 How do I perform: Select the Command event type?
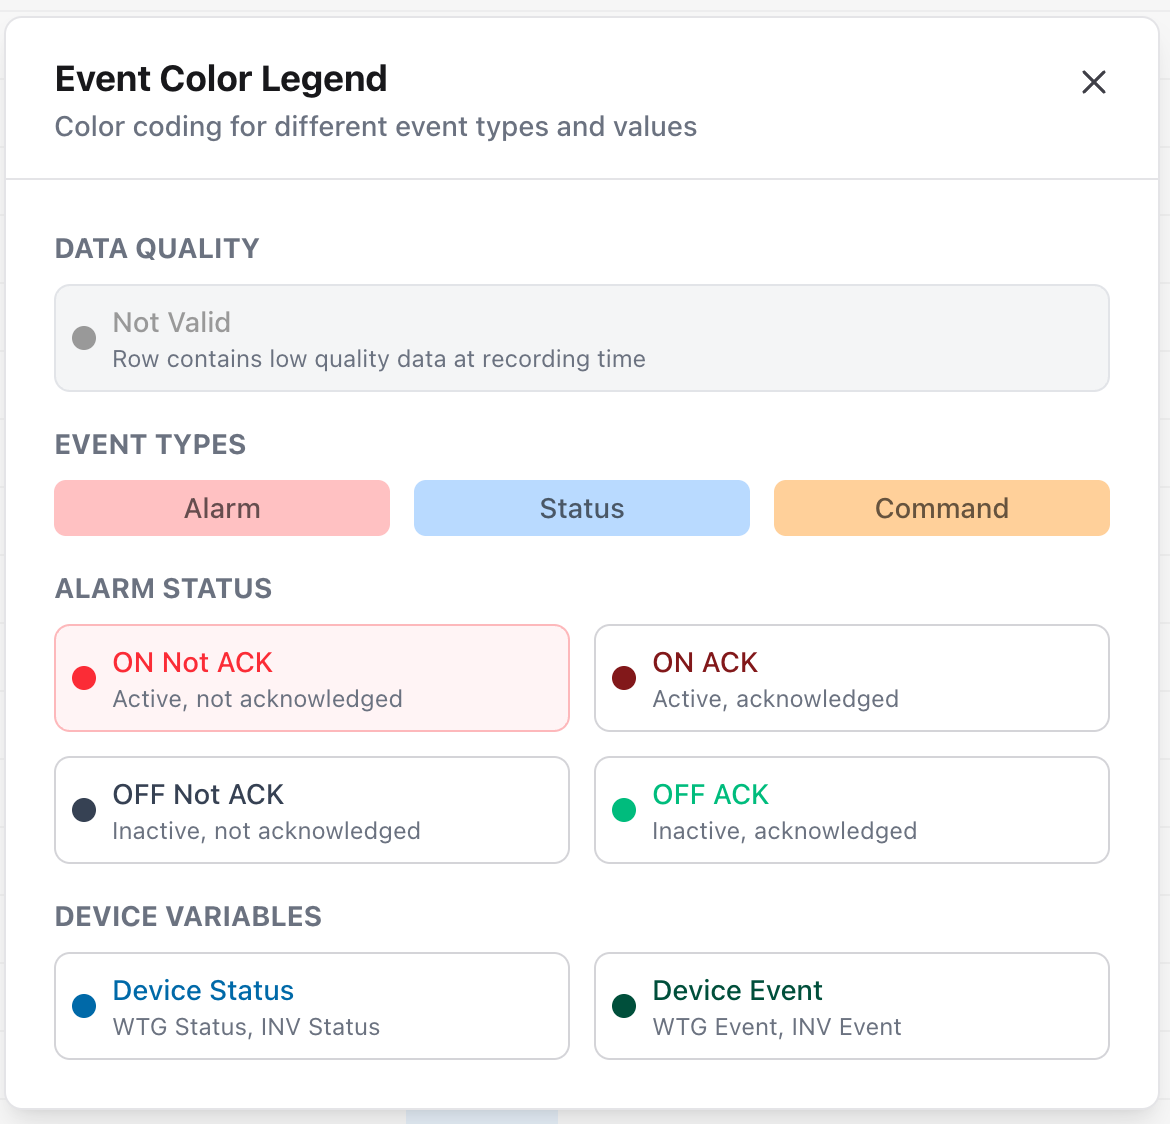click(x=941, y=508)
